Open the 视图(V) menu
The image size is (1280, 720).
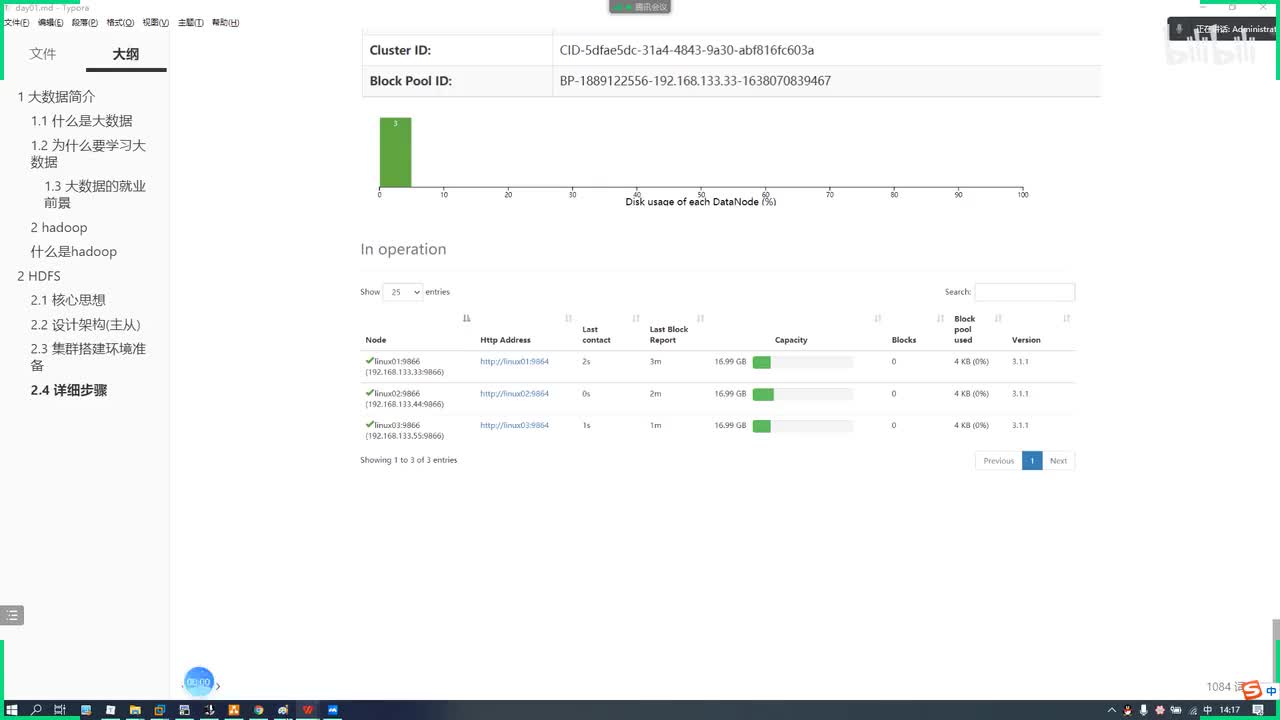click(155, 22)
